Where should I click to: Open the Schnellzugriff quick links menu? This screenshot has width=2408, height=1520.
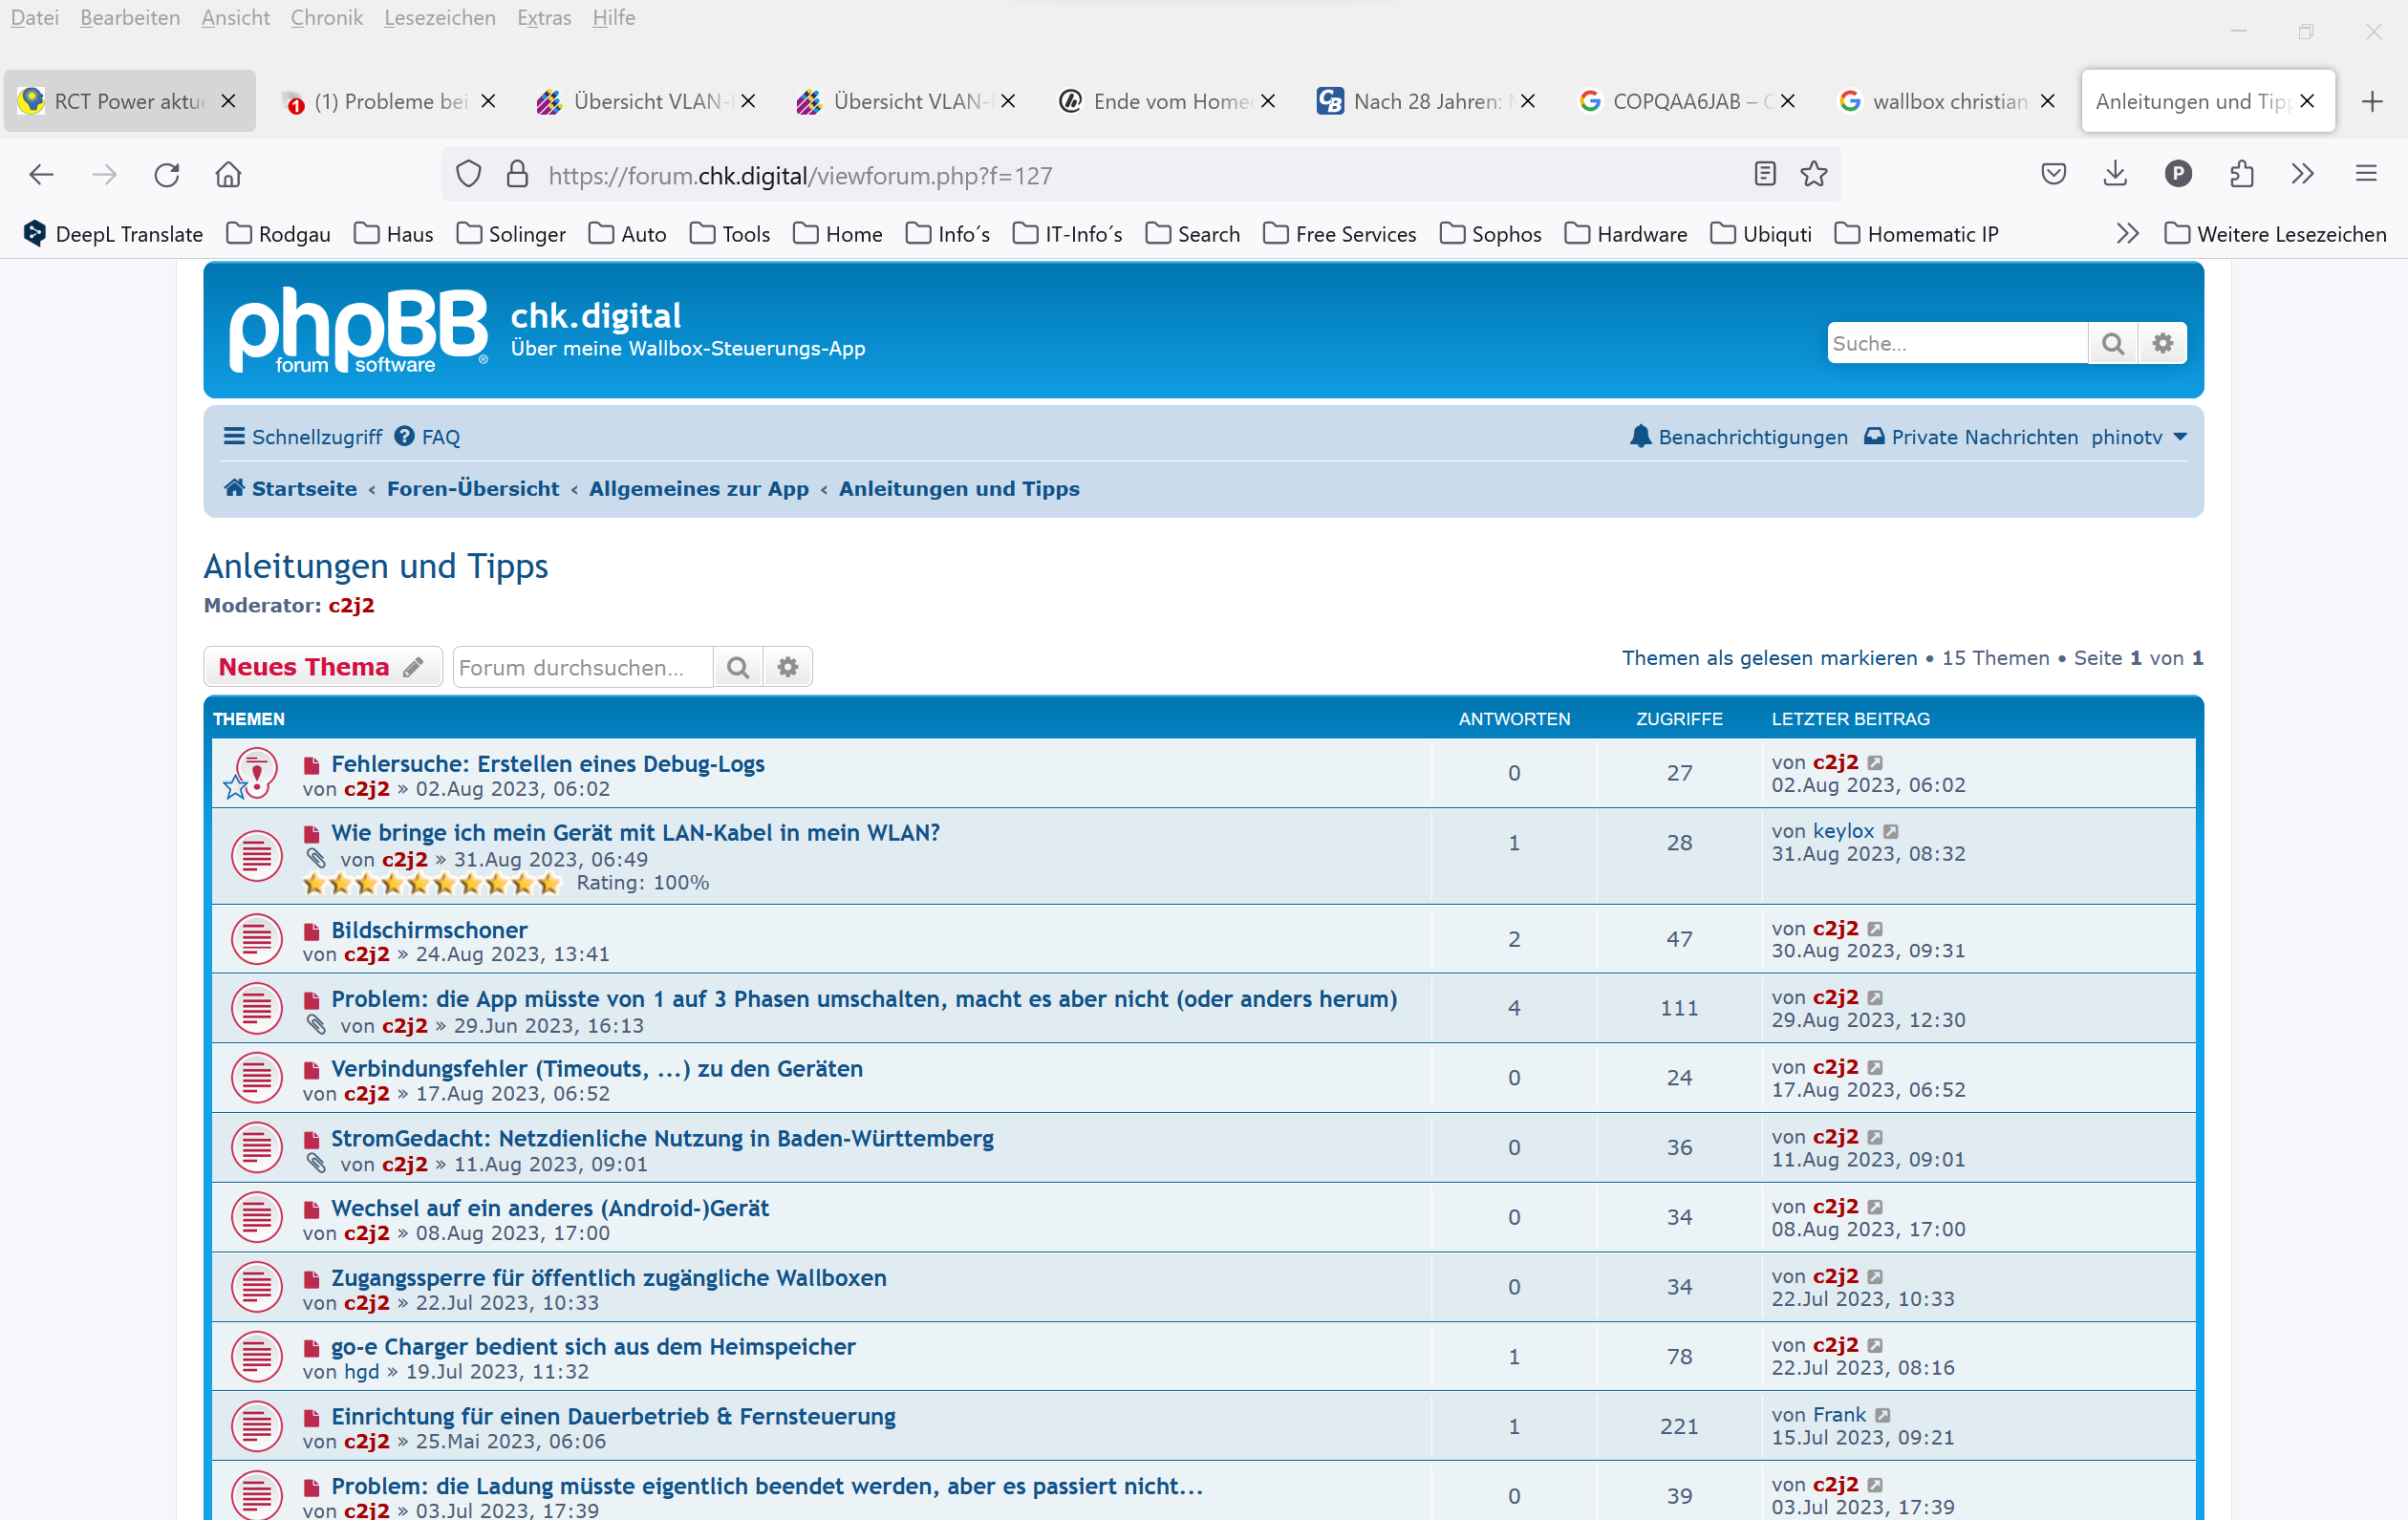303,437
